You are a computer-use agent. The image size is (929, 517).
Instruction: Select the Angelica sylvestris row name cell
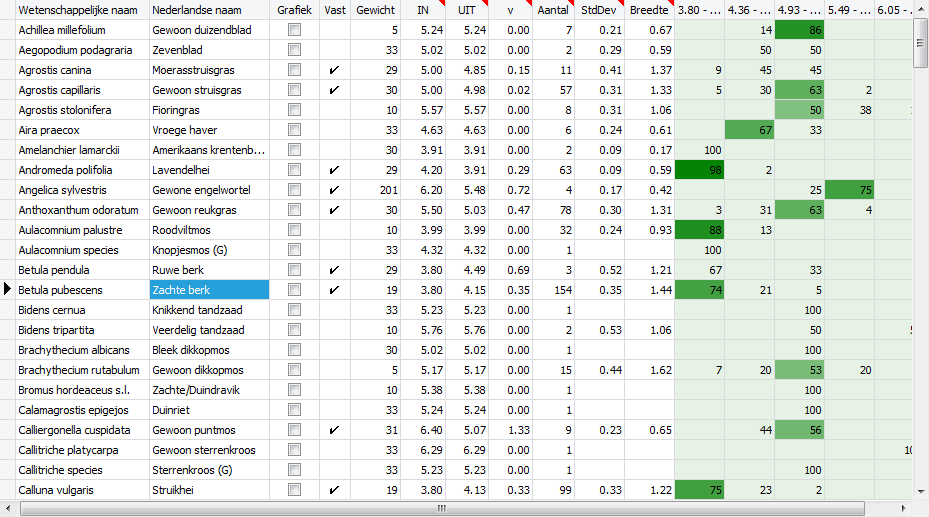coord(81,190)
